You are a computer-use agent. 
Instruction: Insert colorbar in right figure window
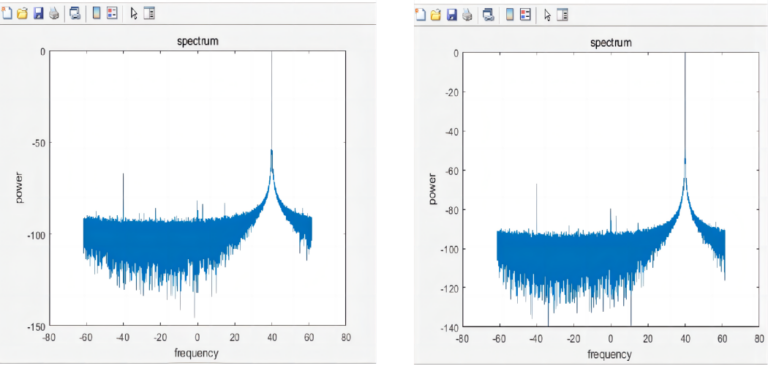click(510, 15)
